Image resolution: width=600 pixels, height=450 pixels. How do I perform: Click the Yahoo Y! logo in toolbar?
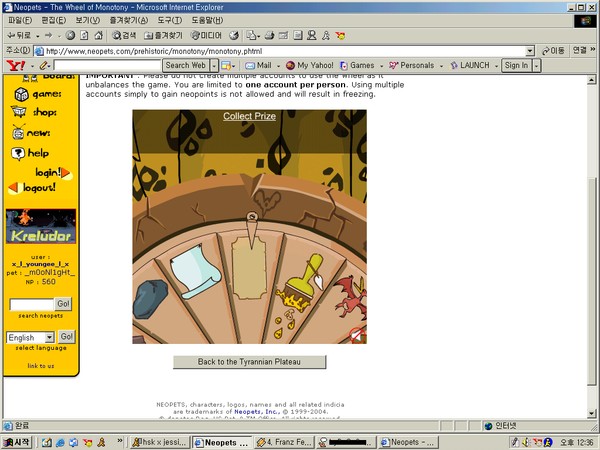(x=16, y=65)
